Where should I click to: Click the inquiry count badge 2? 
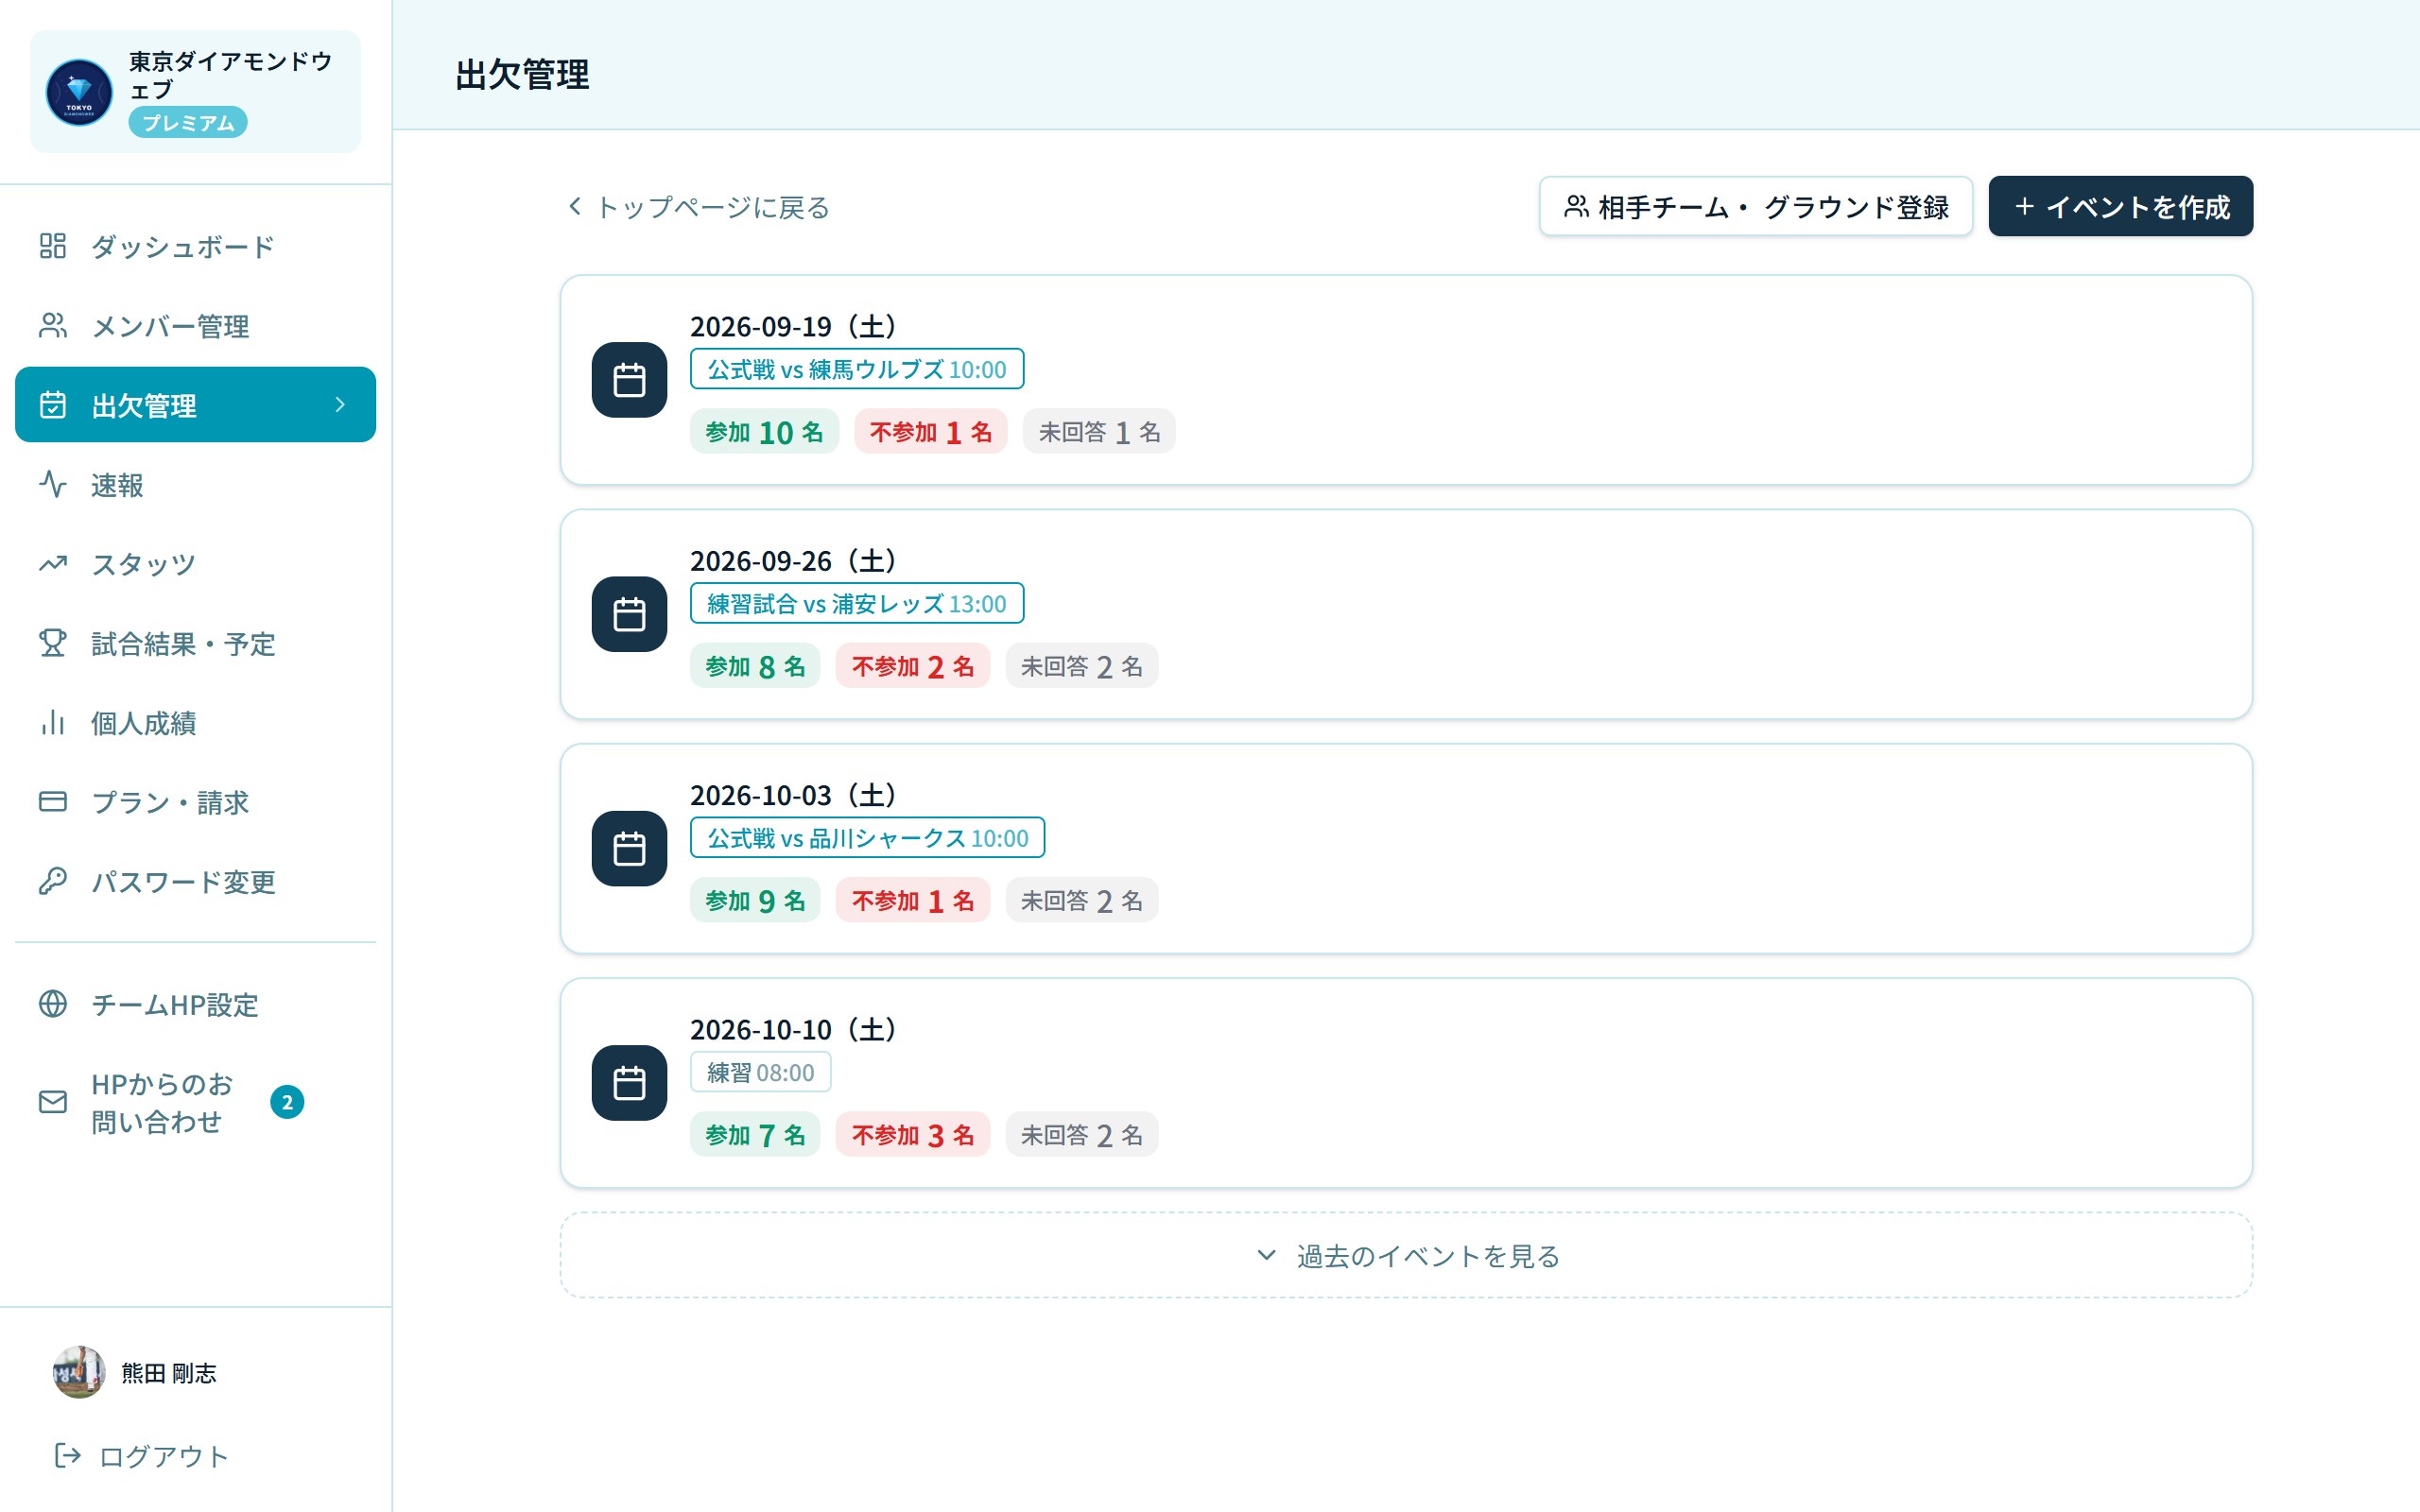pyautogui.click(x=287, y=1102)
